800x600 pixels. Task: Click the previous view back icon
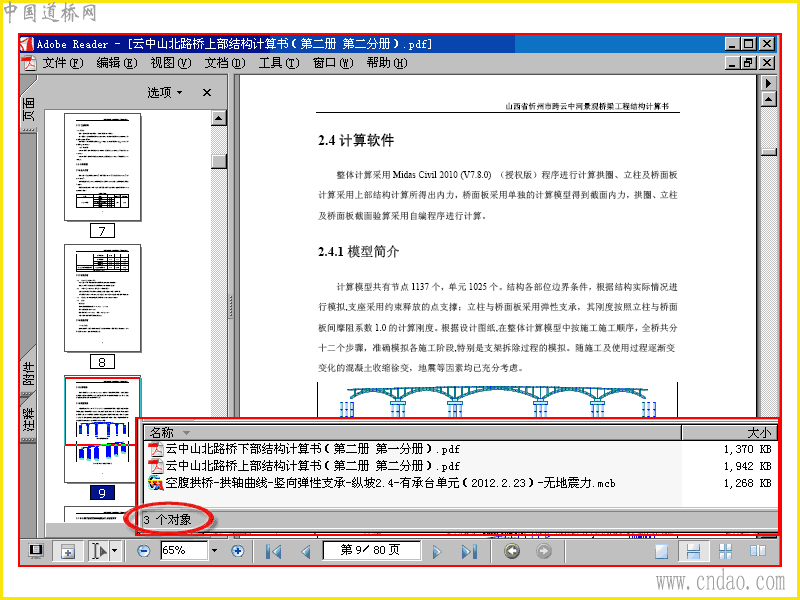pos(512,551)
